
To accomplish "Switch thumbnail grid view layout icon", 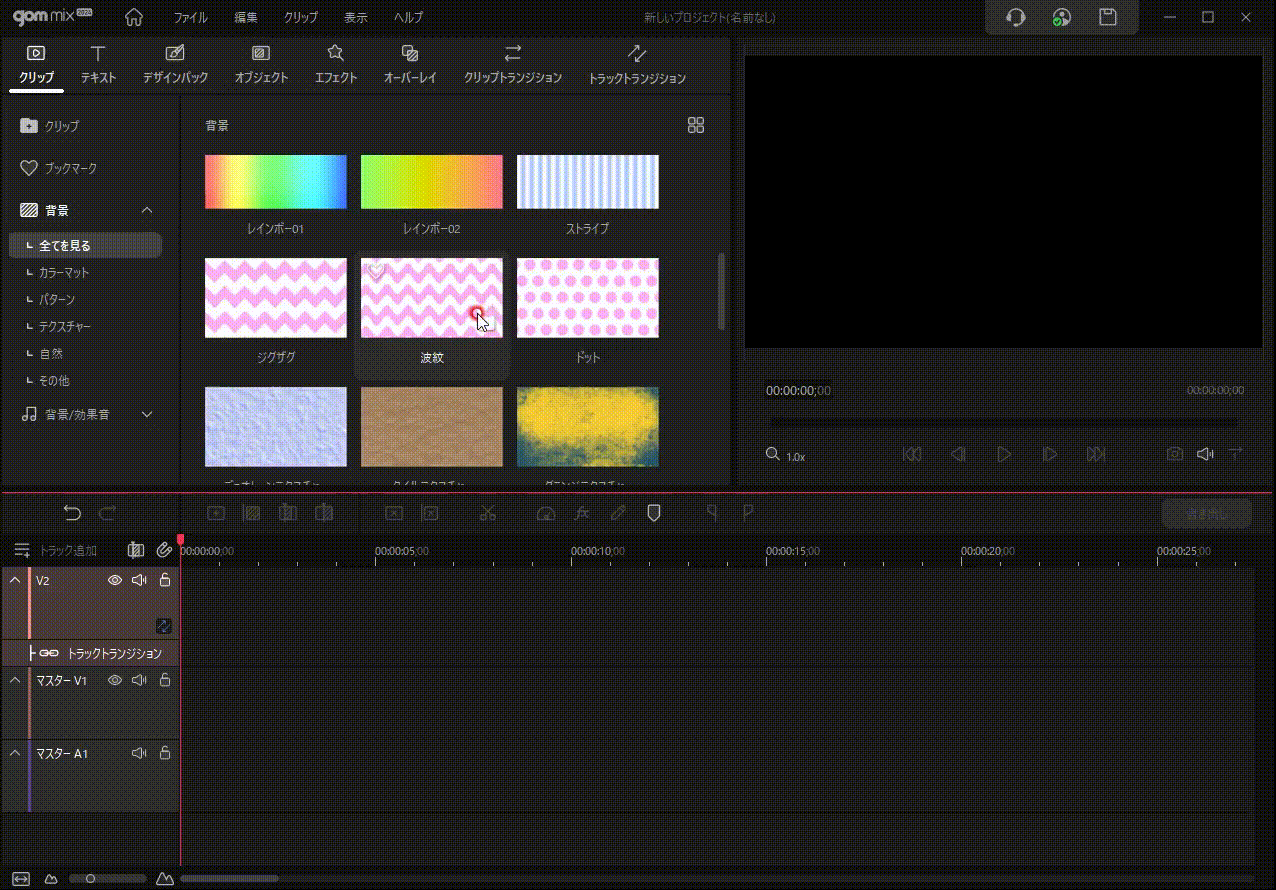I will 696,125.
